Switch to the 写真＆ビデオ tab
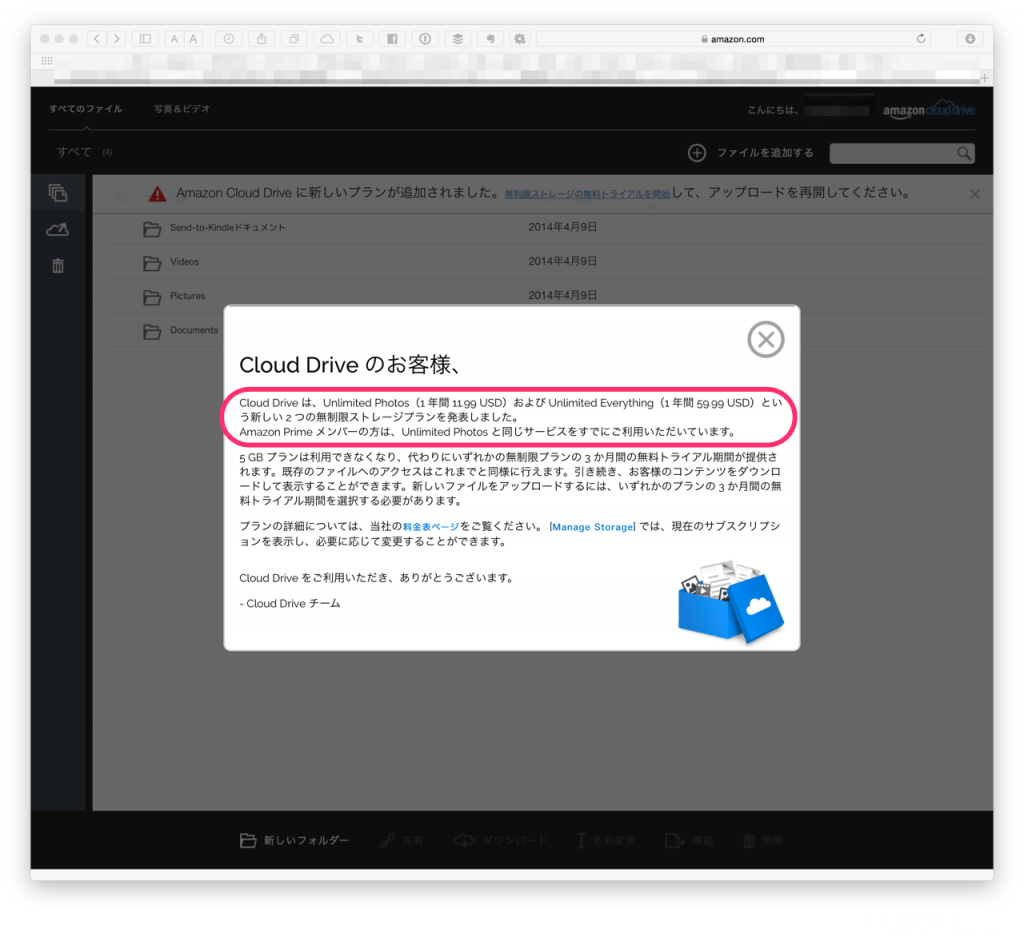 182,109
